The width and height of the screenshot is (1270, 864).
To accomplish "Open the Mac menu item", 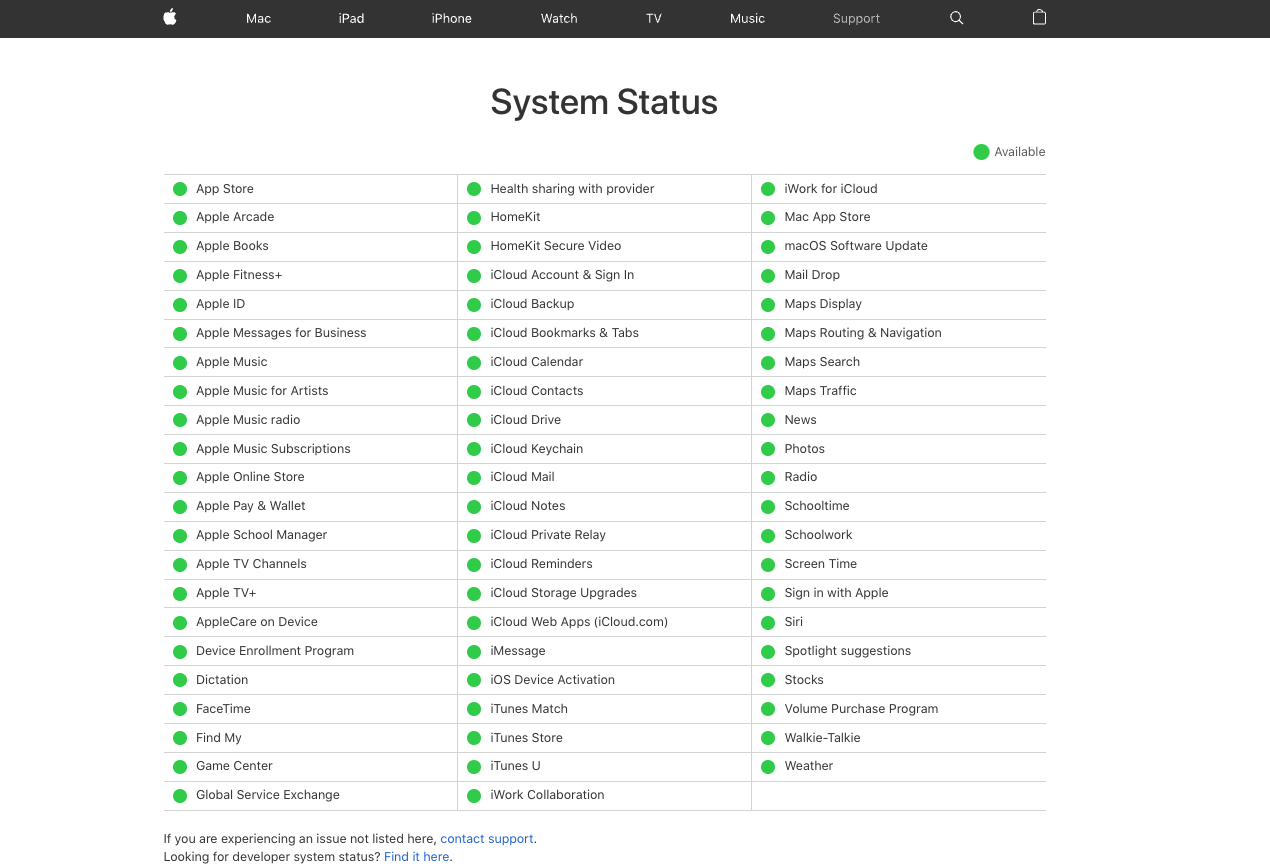I will pyautogui.click(x=258, y=18).
